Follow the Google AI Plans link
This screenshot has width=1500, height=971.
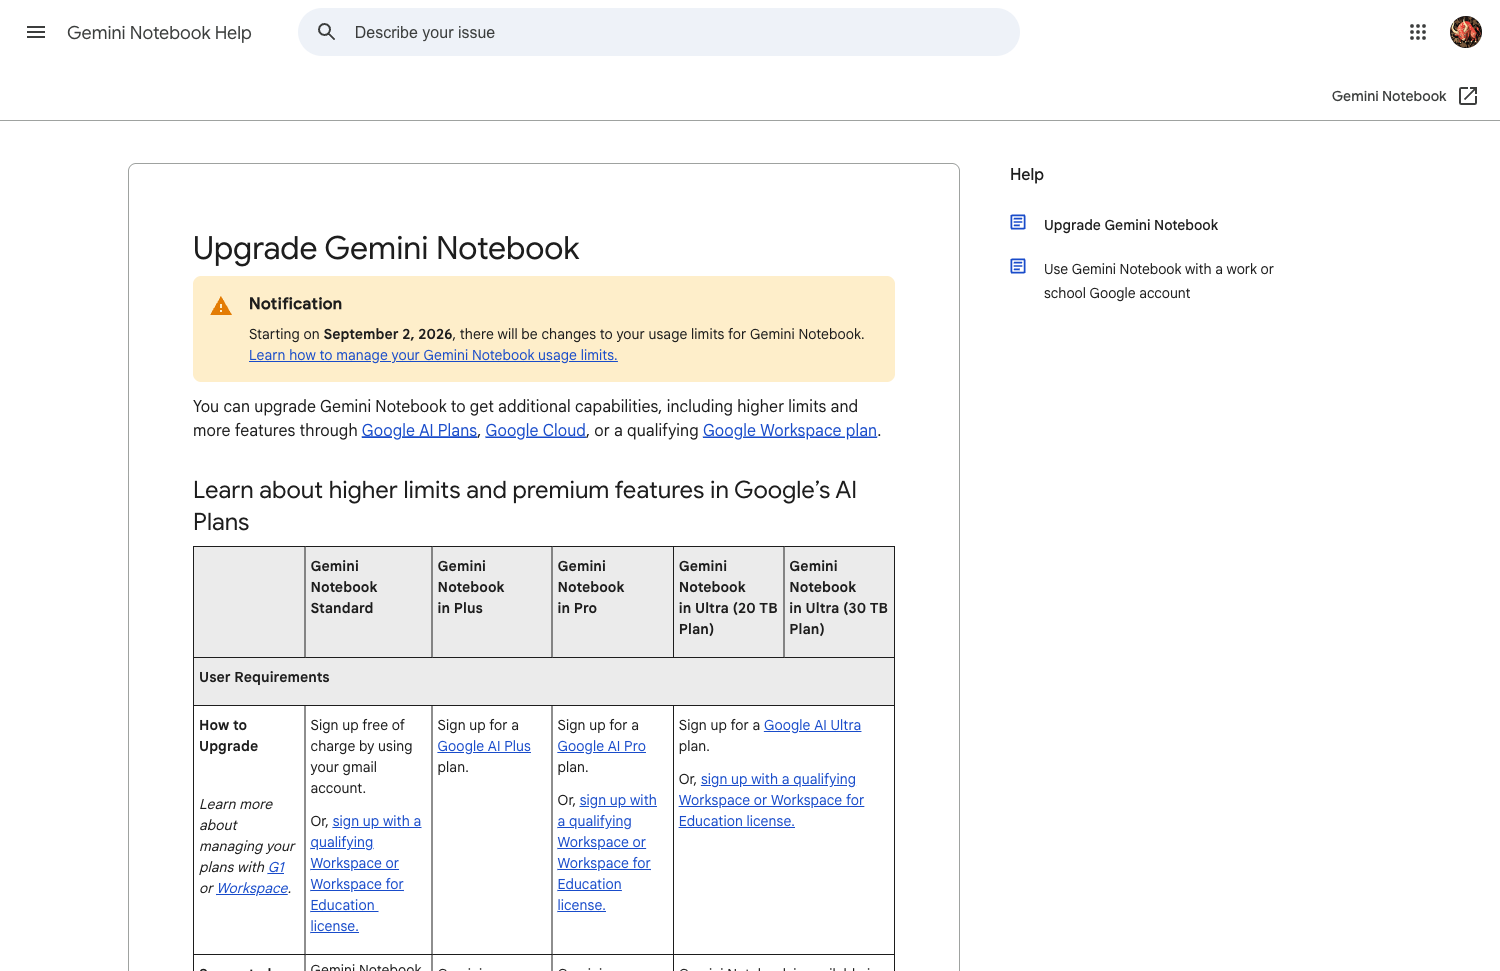pyautogui.click(x=419, y=430)
